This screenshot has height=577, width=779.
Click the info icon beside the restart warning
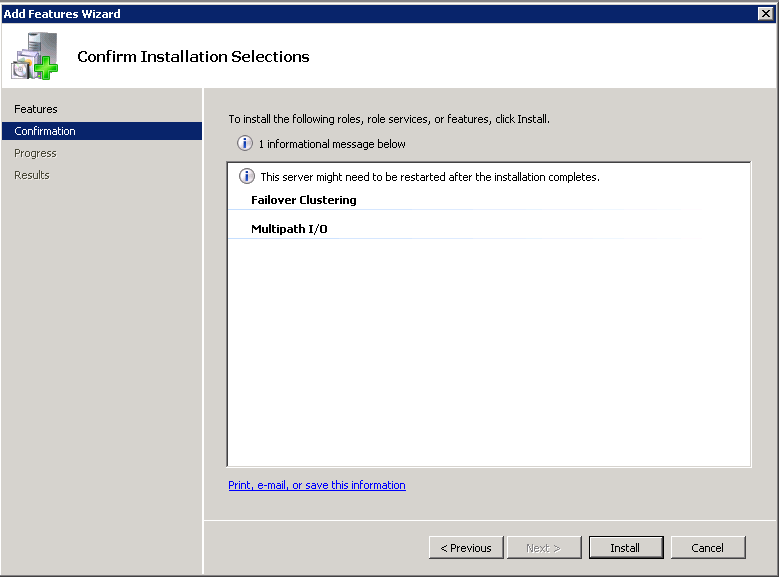[247, 177]
